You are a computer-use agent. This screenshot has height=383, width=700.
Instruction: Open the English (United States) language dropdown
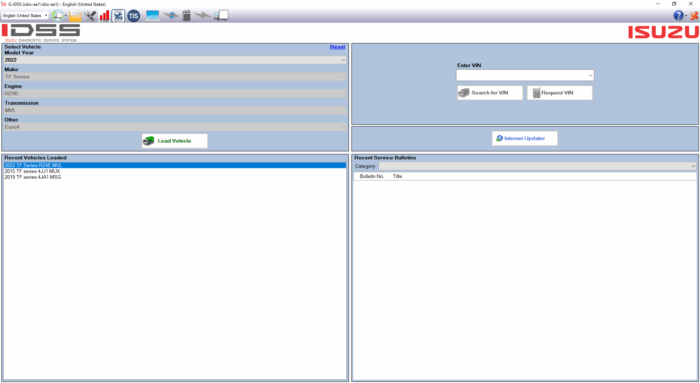pos(25,16)
